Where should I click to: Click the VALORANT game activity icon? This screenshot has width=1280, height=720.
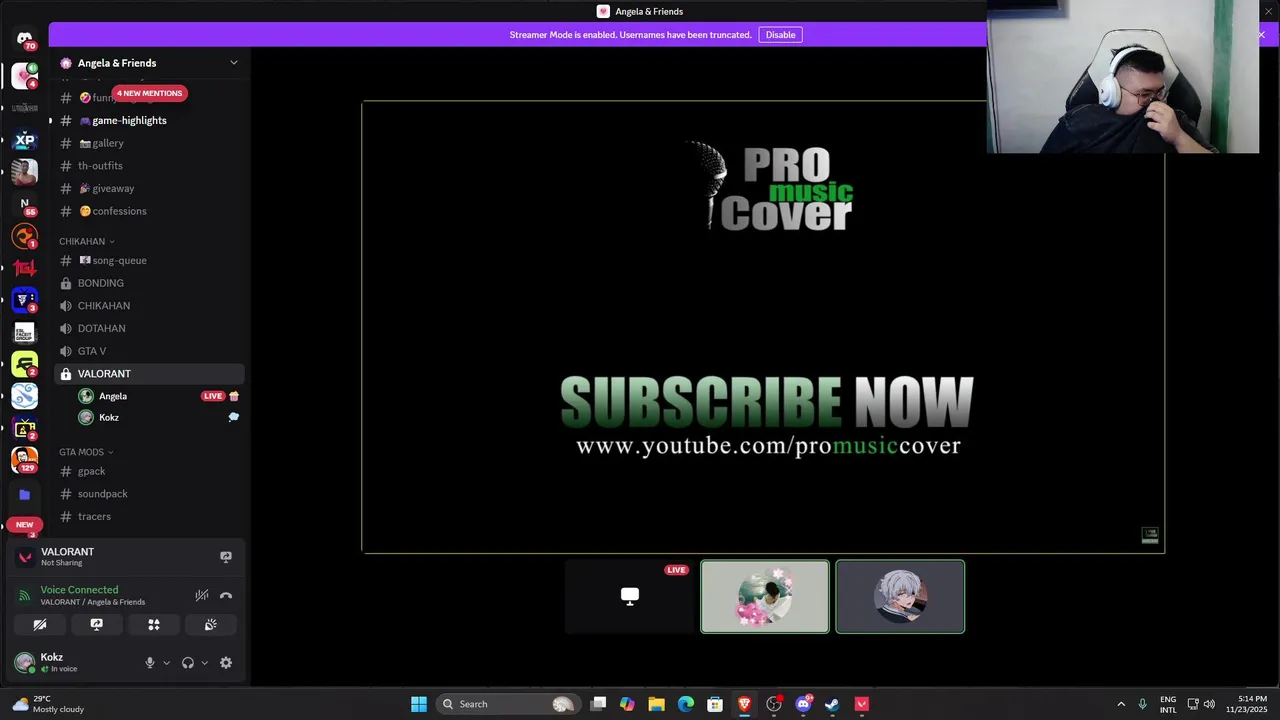(26, 557)
